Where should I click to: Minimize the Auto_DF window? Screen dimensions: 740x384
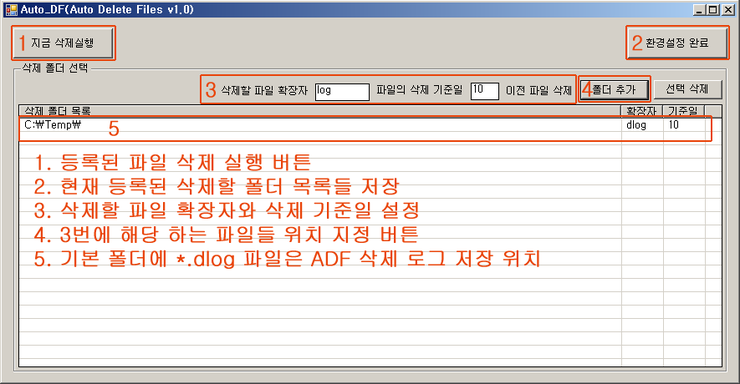[700, 10]
